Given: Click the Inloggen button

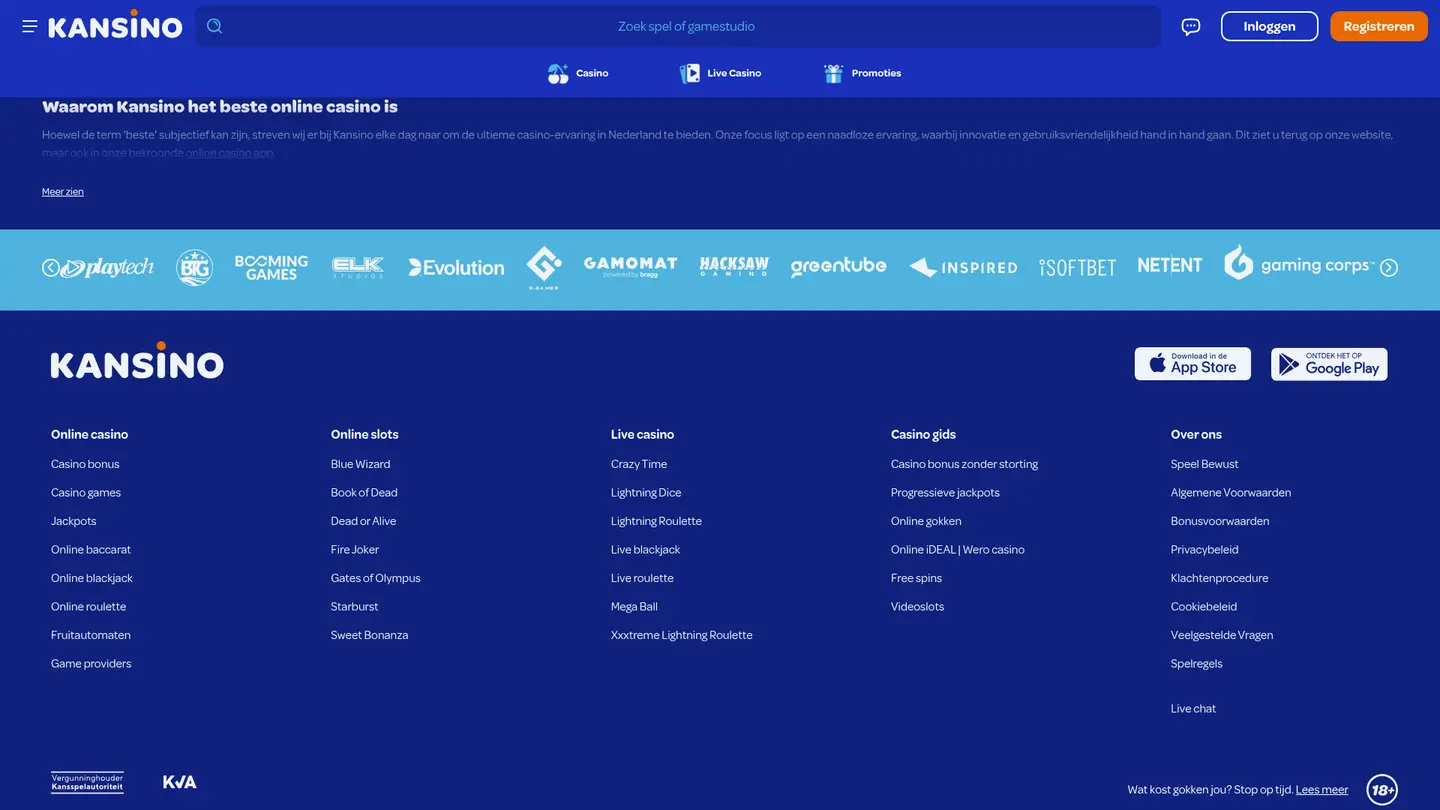Looking at the screenshot, I should (1269, 27).
